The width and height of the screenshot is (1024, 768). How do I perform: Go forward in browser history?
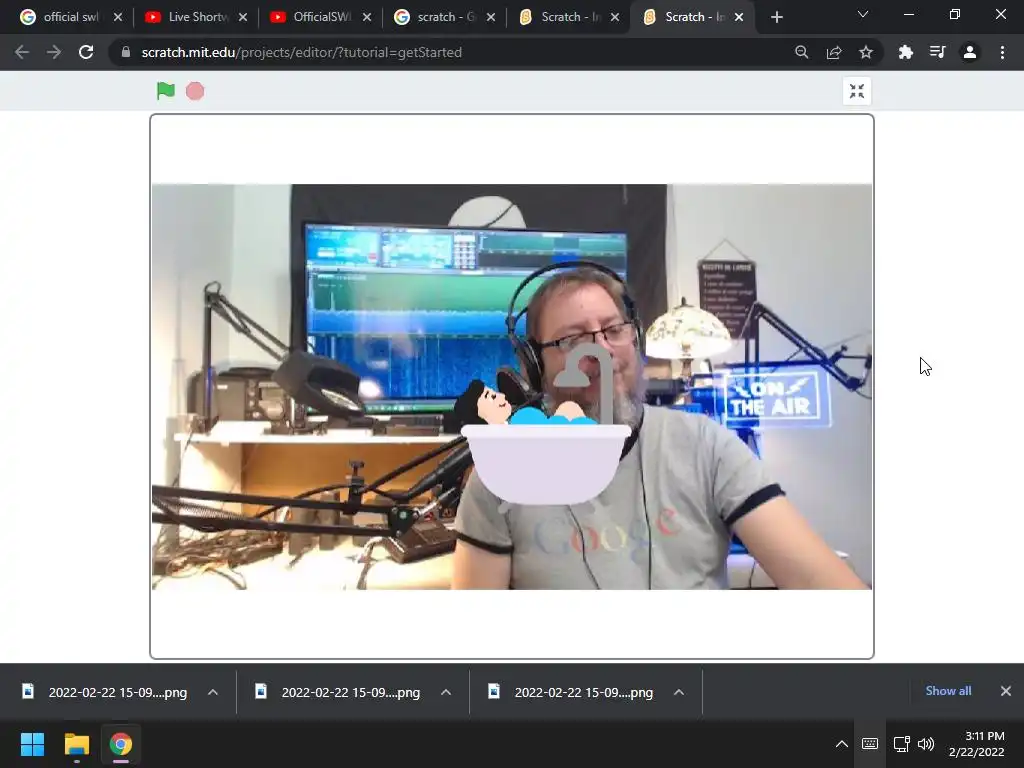click(x=54, y=52)
